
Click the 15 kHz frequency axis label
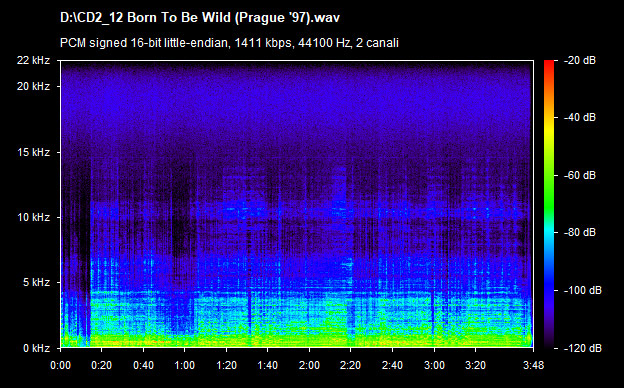pos(33,152)
